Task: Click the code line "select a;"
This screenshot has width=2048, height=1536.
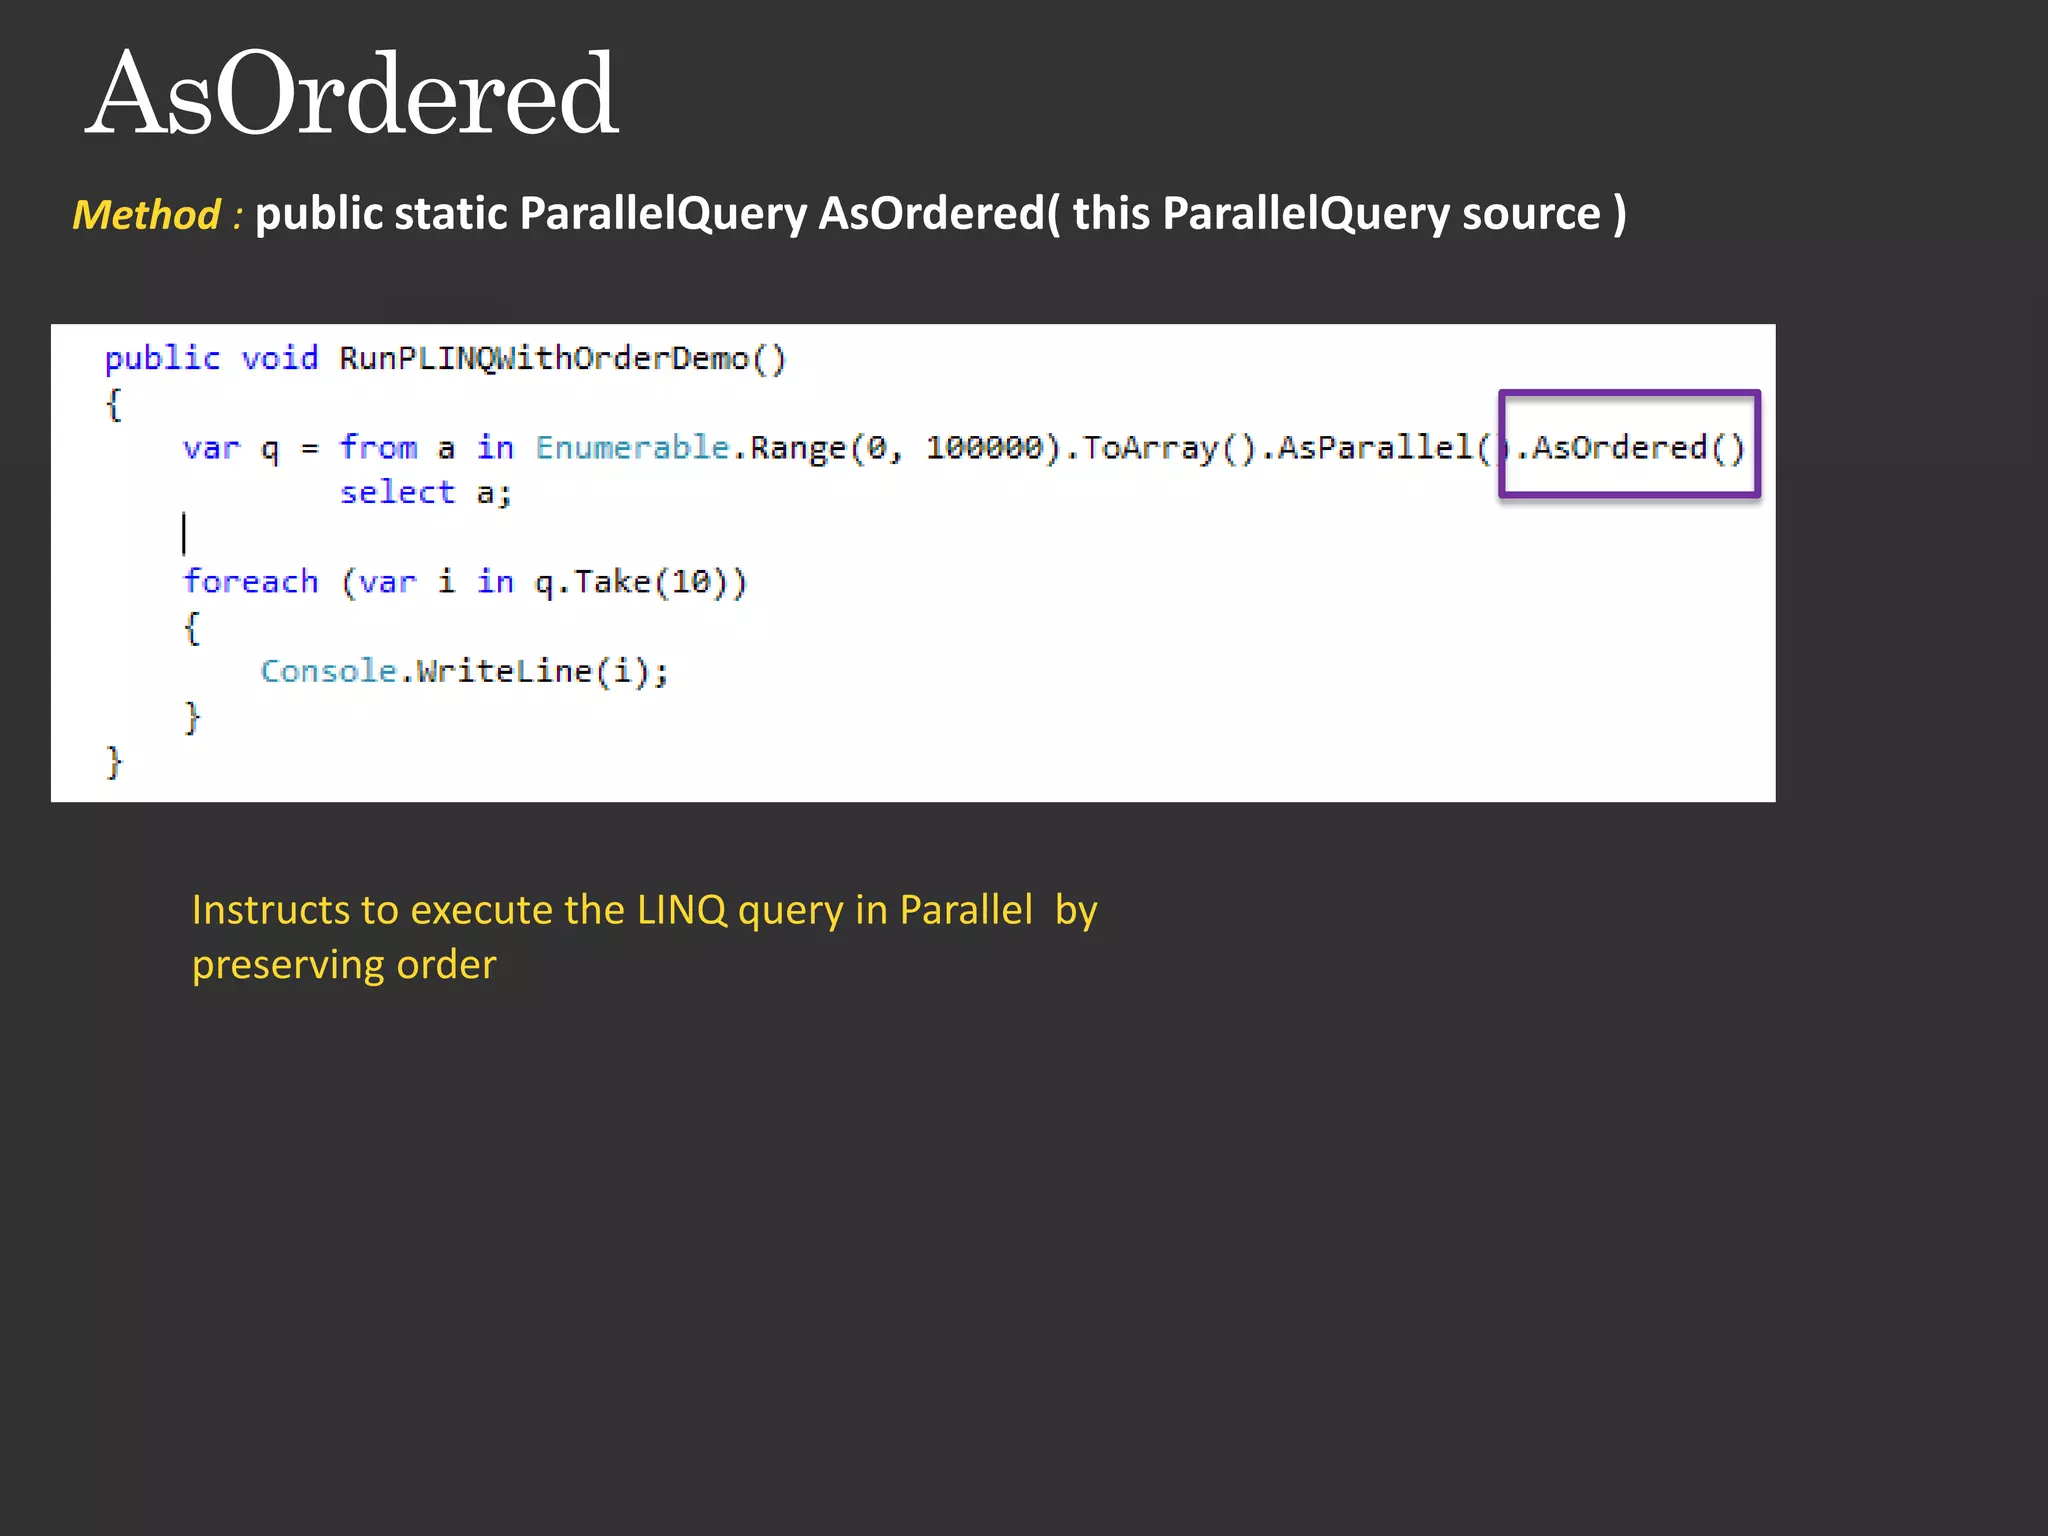Action: pos(426,492)
